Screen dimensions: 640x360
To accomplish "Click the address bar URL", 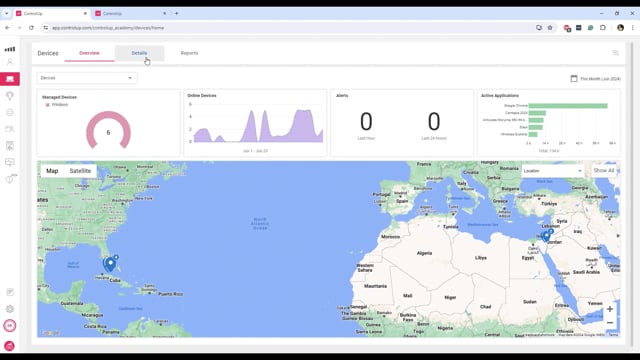I will 108,28.
